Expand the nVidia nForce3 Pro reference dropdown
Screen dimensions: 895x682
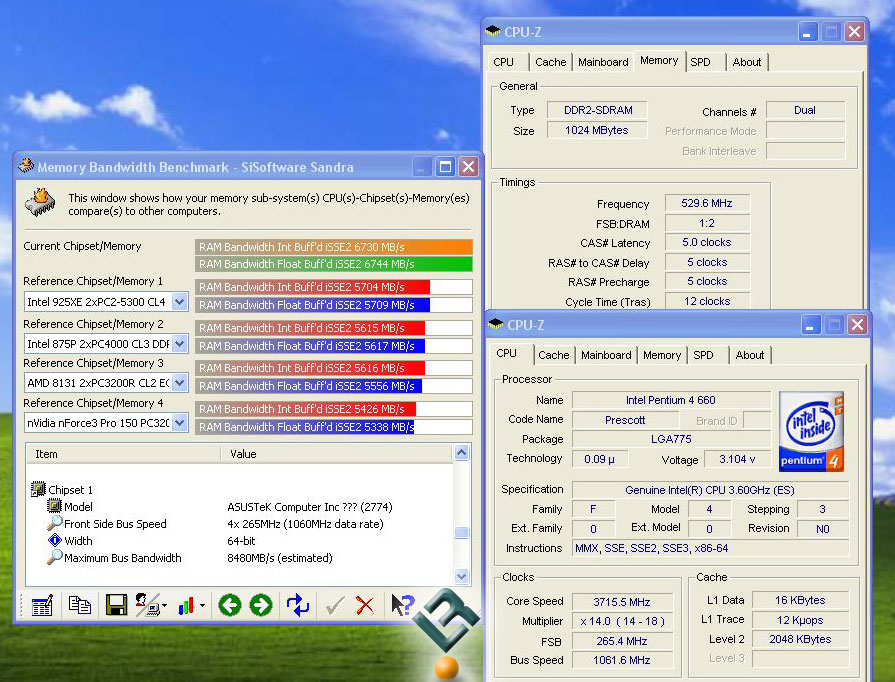click(179, 423)
